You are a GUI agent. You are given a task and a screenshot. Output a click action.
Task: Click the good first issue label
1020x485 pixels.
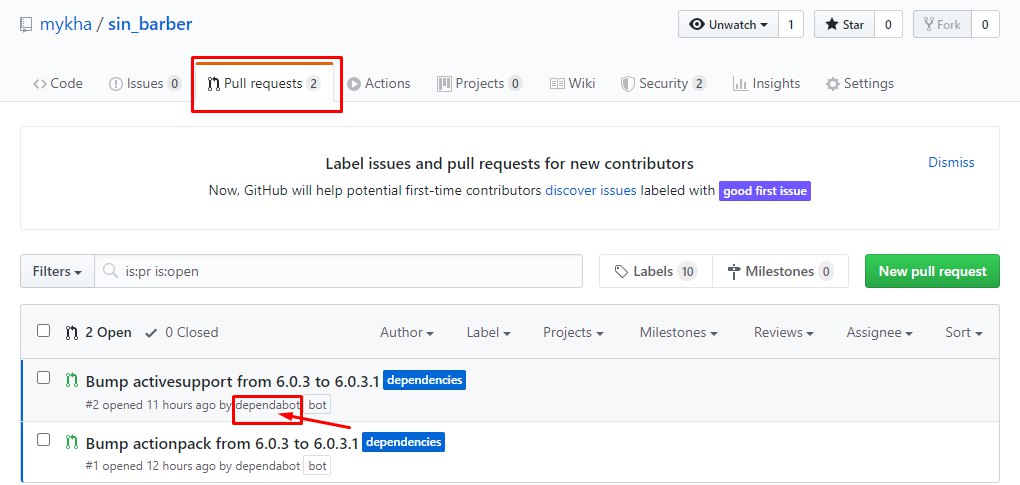(765, 191)
